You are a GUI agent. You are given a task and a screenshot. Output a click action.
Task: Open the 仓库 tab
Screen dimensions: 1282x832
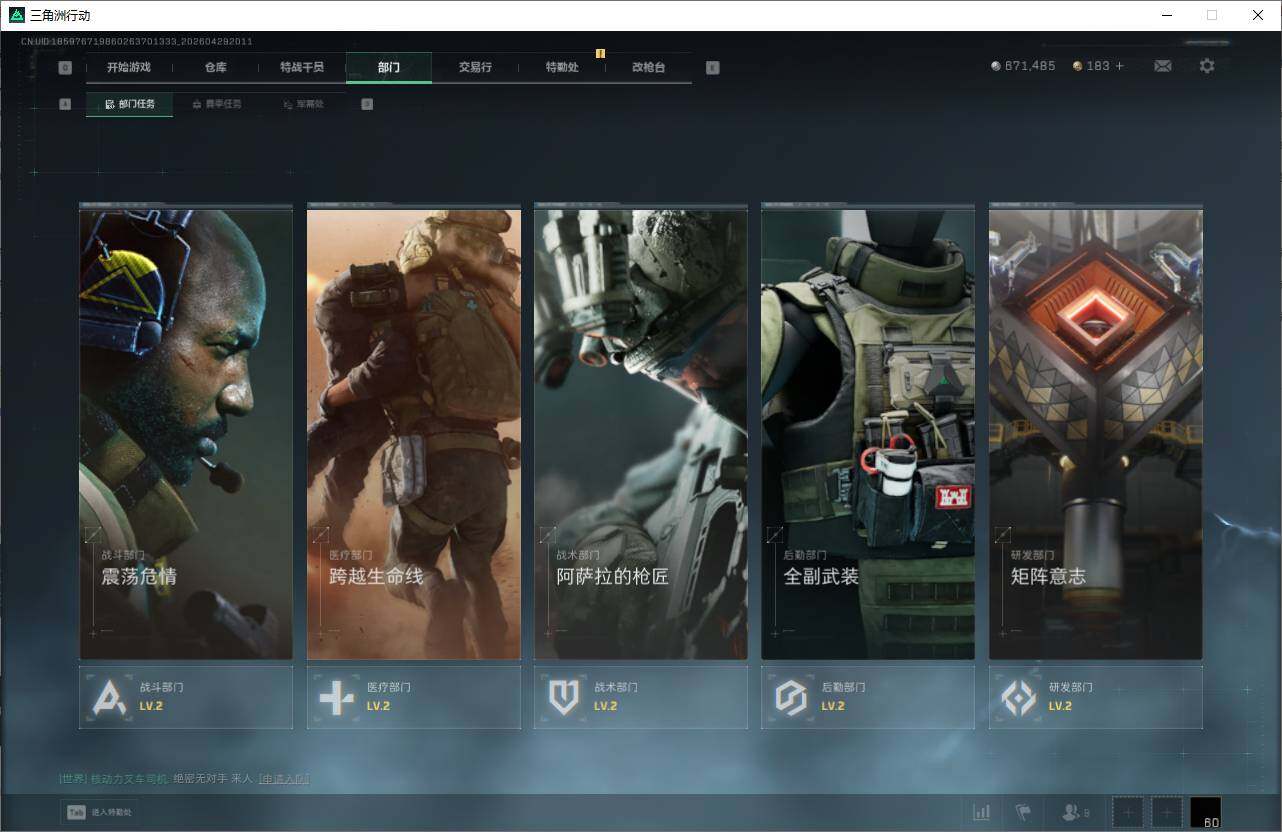pos(215,67)
